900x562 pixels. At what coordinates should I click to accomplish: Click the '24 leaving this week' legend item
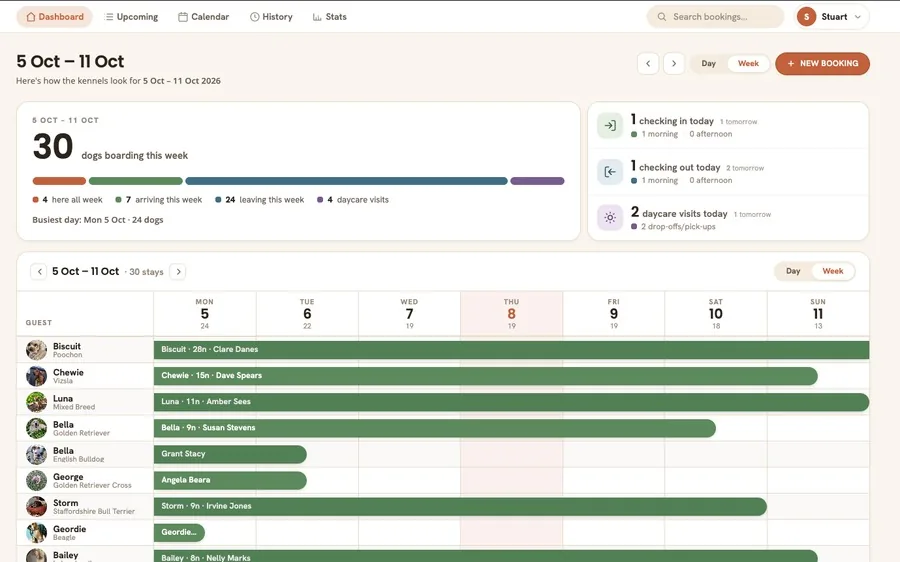pyautogui.click(x=260, y=200)
